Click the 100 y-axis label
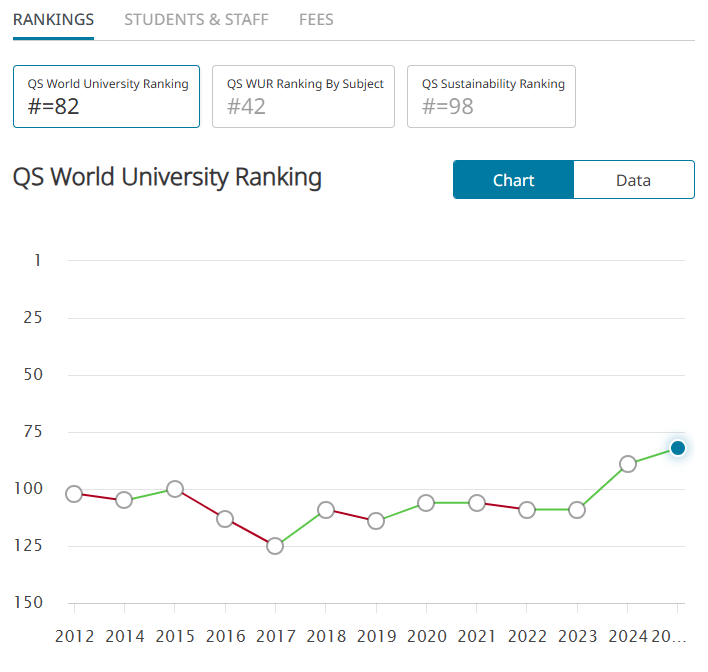This screenshot has width=708, height=672. point(28,489)
